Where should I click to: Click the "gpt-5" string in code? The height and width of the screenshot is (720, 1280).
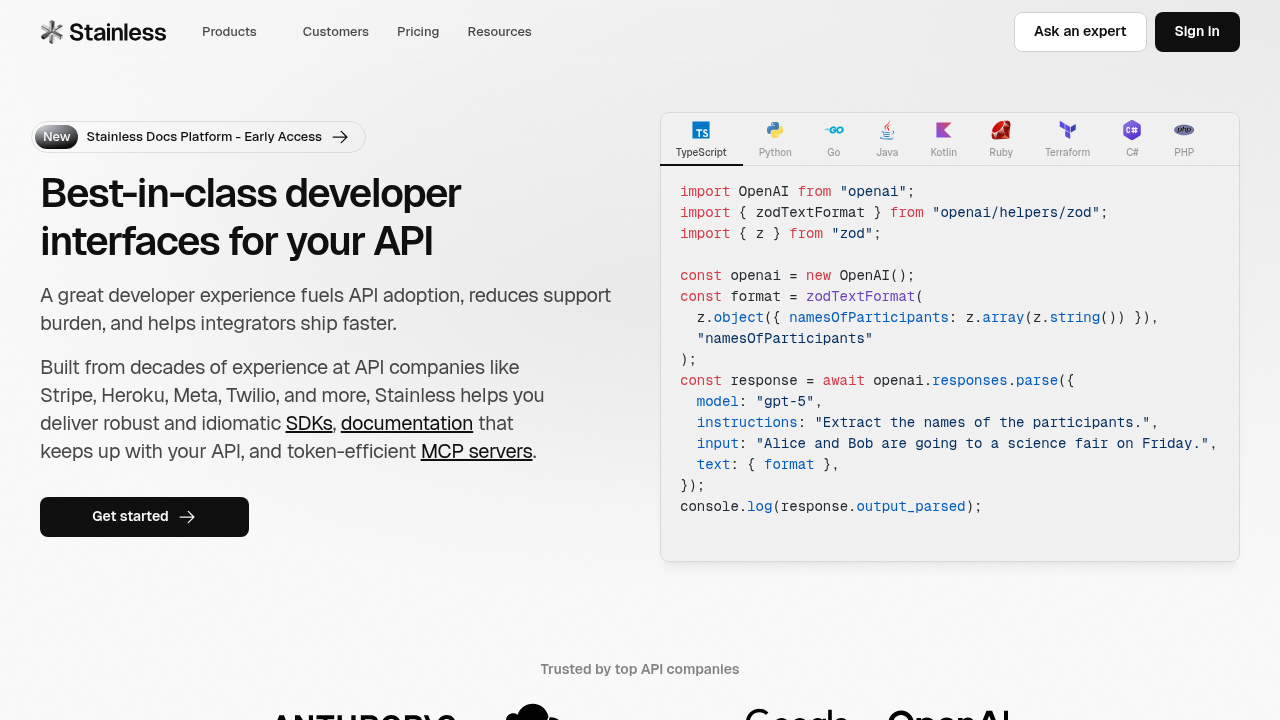click(x=785, y=401)
